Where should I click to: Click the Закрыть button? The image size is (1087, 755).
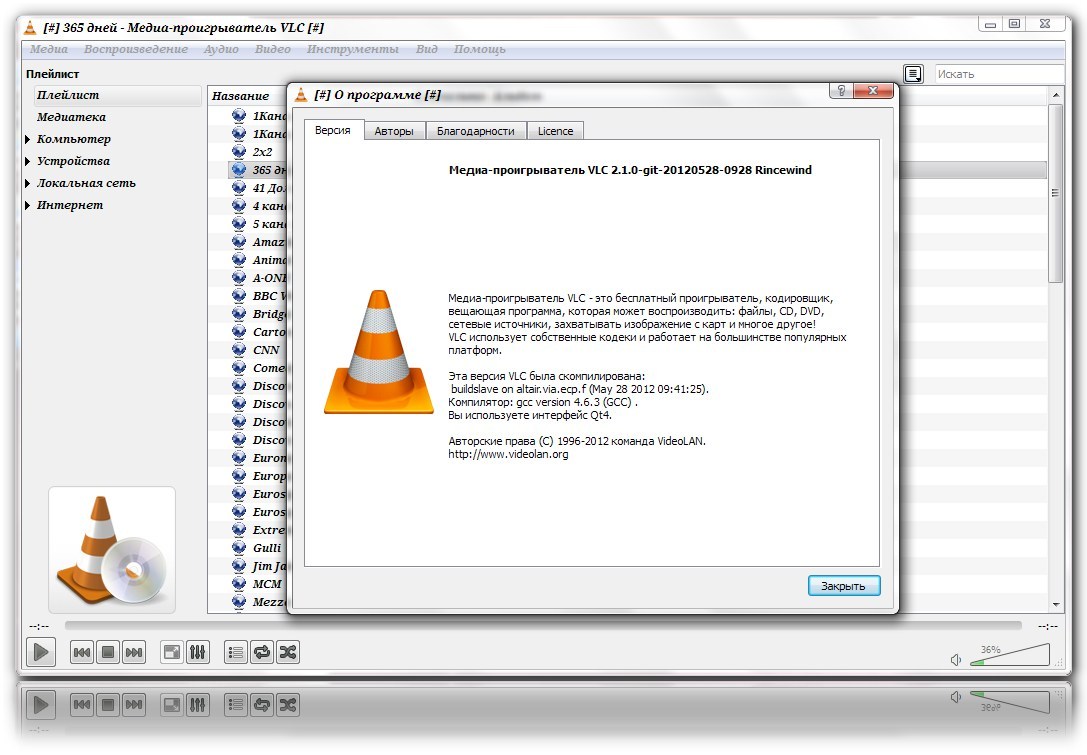click(843, 586)
